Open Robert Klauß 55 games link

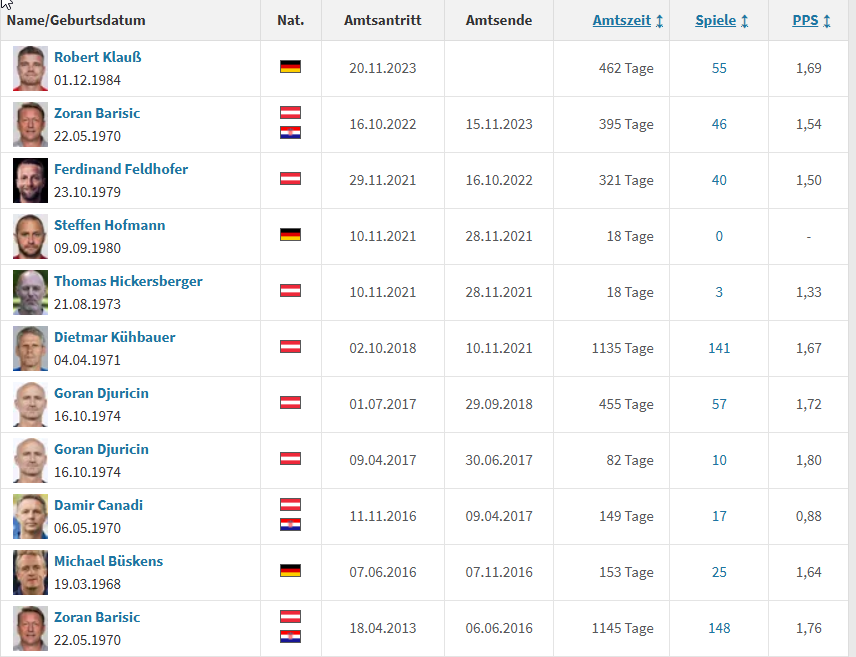click(x=719, y=68)
